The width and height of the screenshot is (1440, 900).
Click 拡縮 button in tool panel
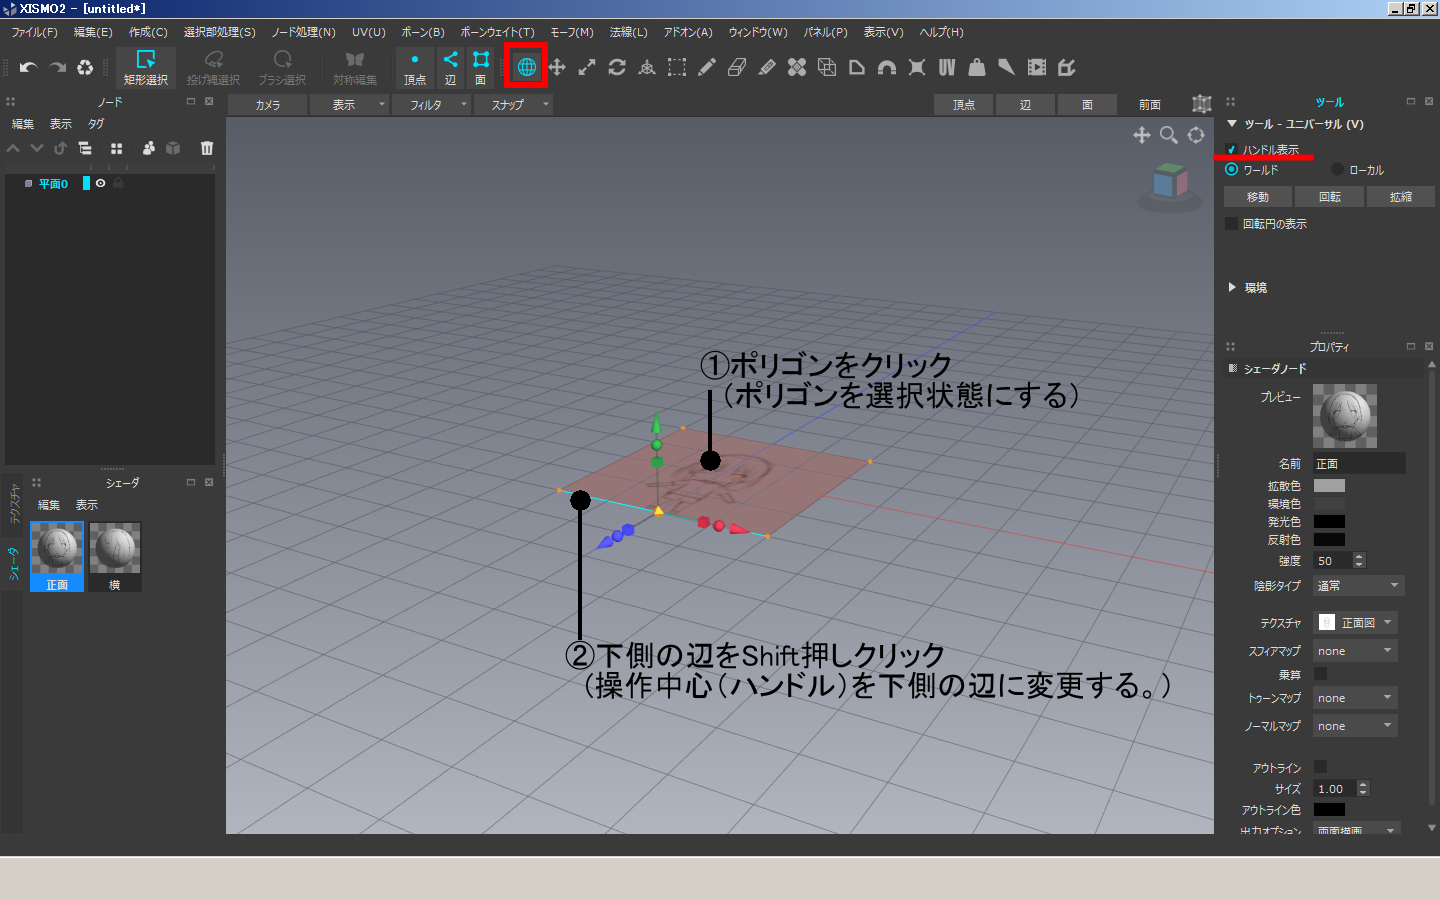[x=1401, y=197]
